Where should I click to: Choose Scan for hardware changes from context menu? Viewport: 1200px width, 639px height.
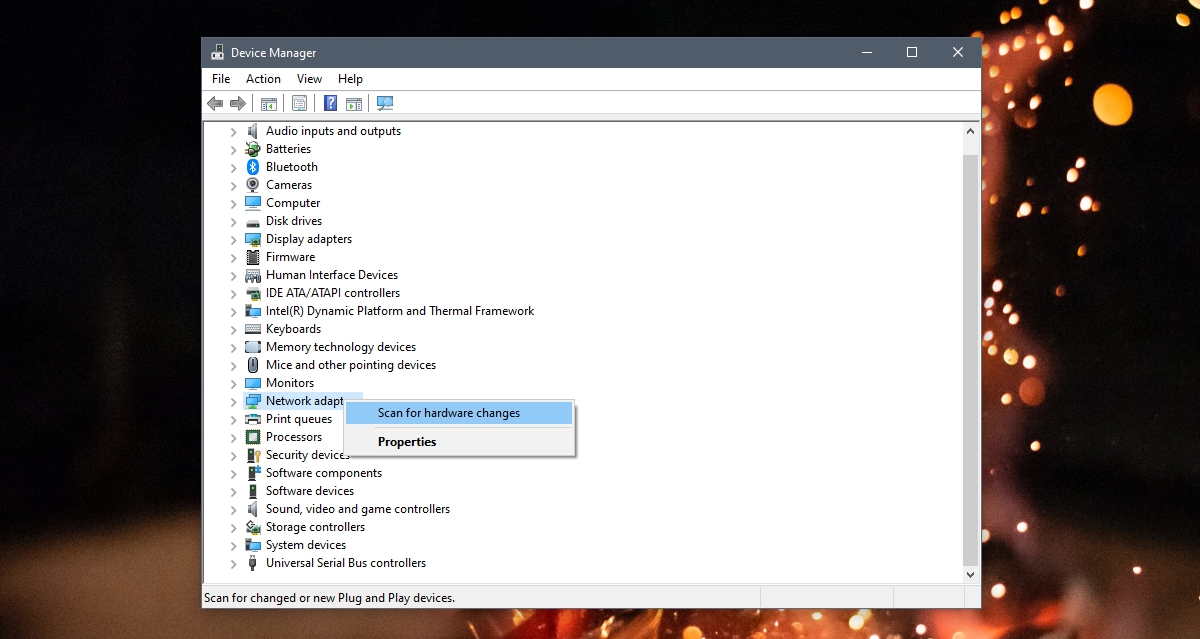pos(448,412)
